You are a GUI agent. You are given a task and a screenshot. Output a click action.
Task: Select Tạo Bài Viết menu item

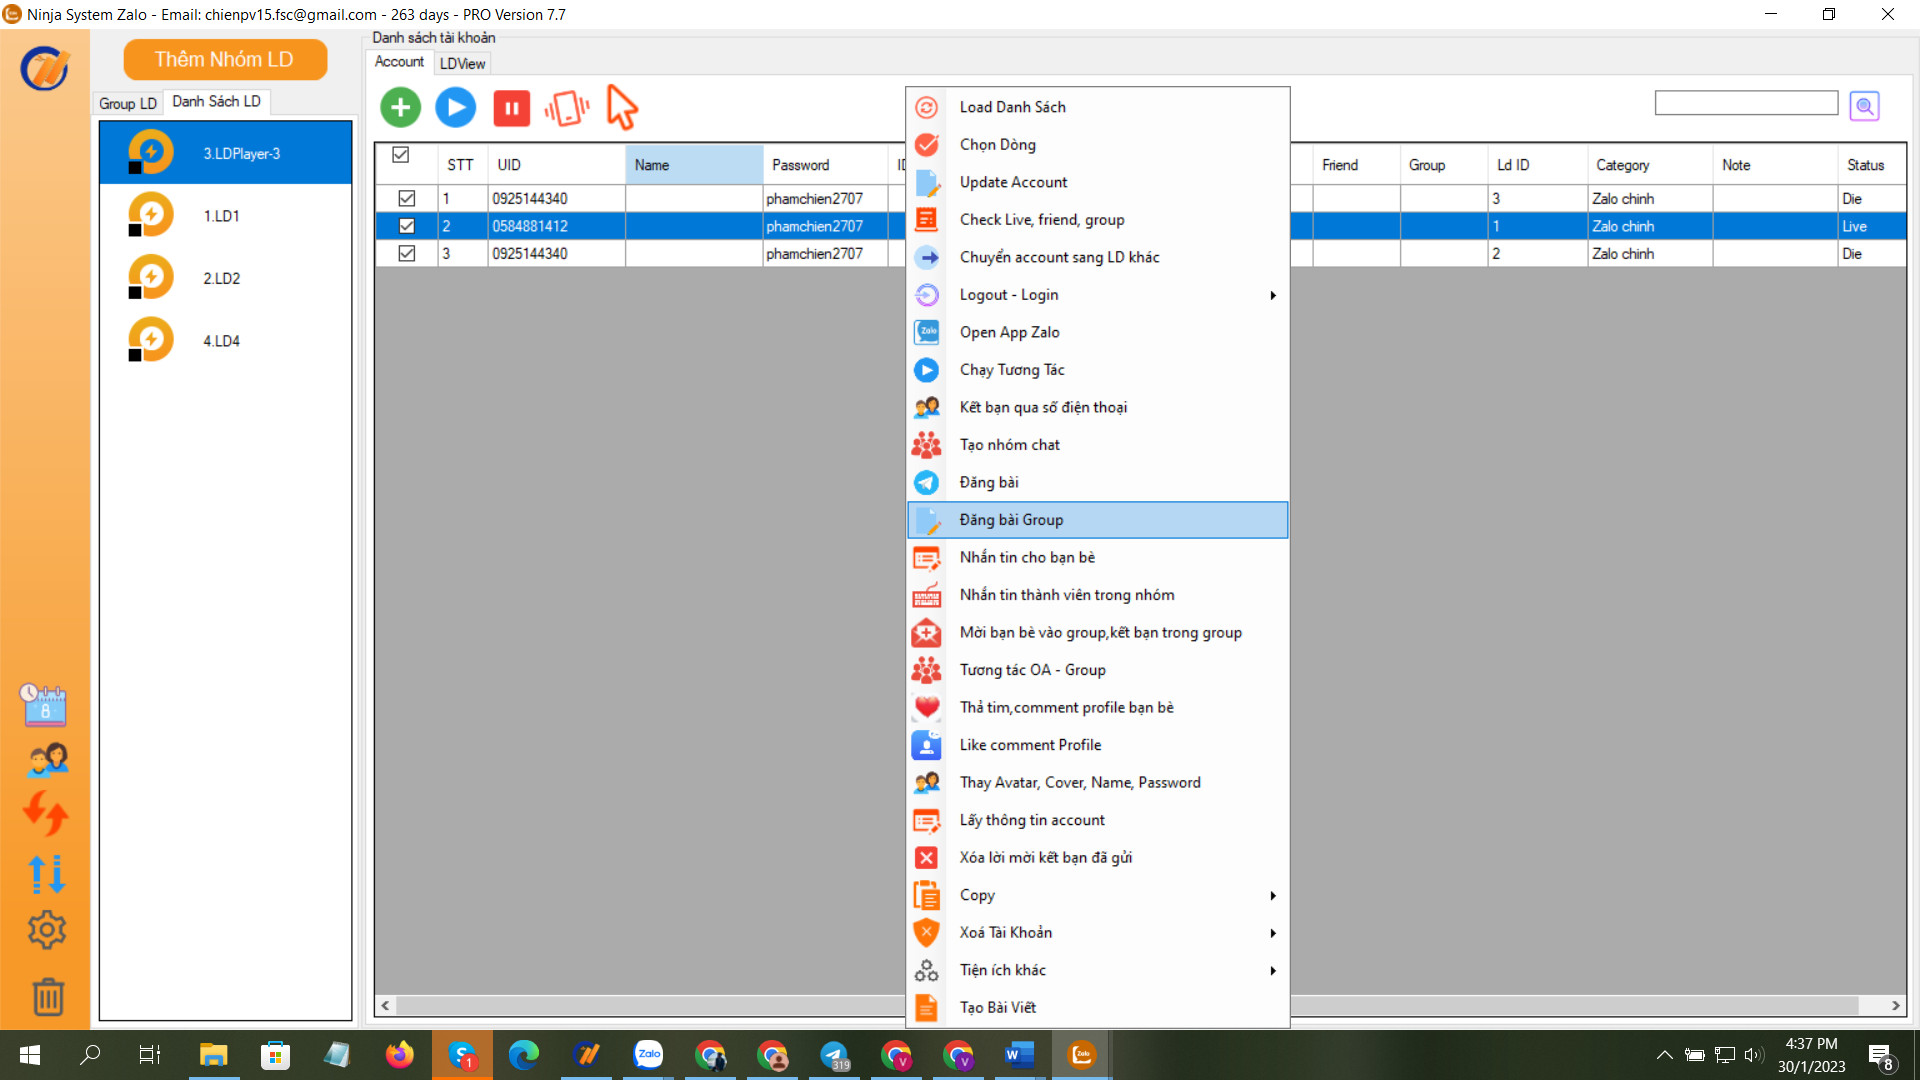pos(1098,1007)
